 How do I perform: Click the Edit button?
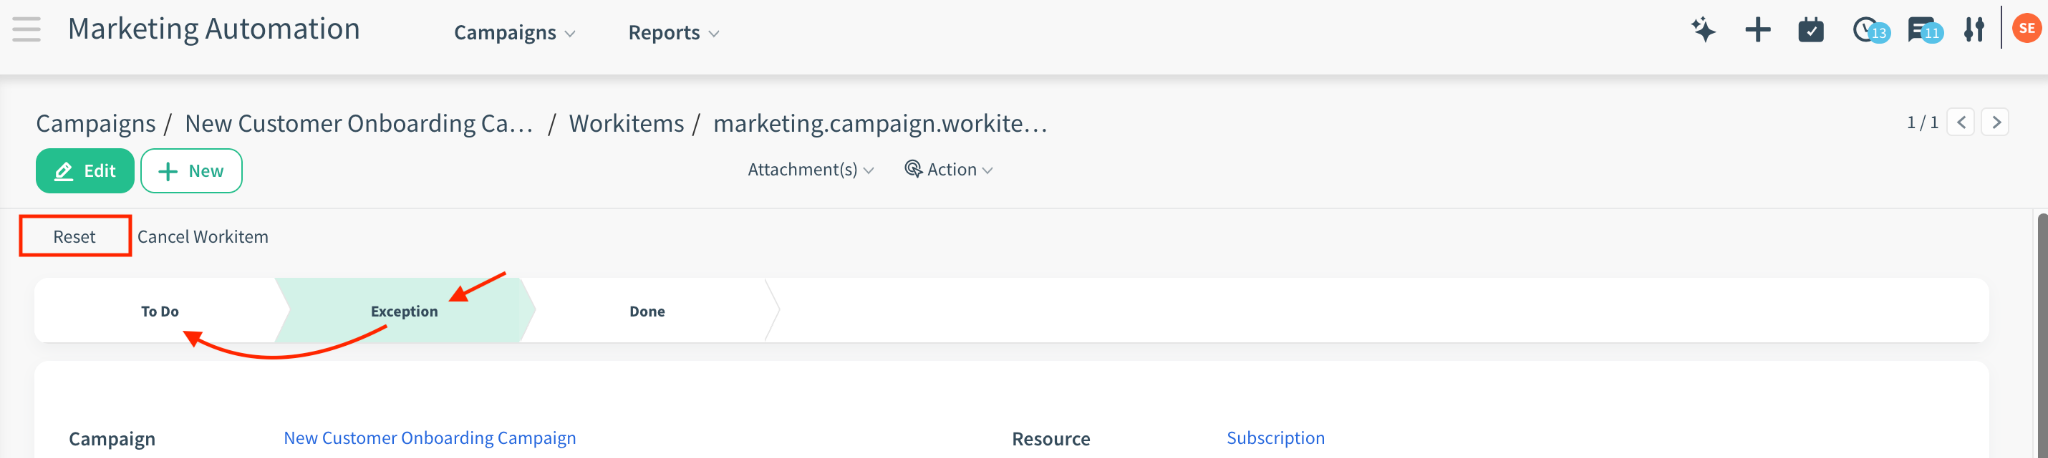point(85,171)
